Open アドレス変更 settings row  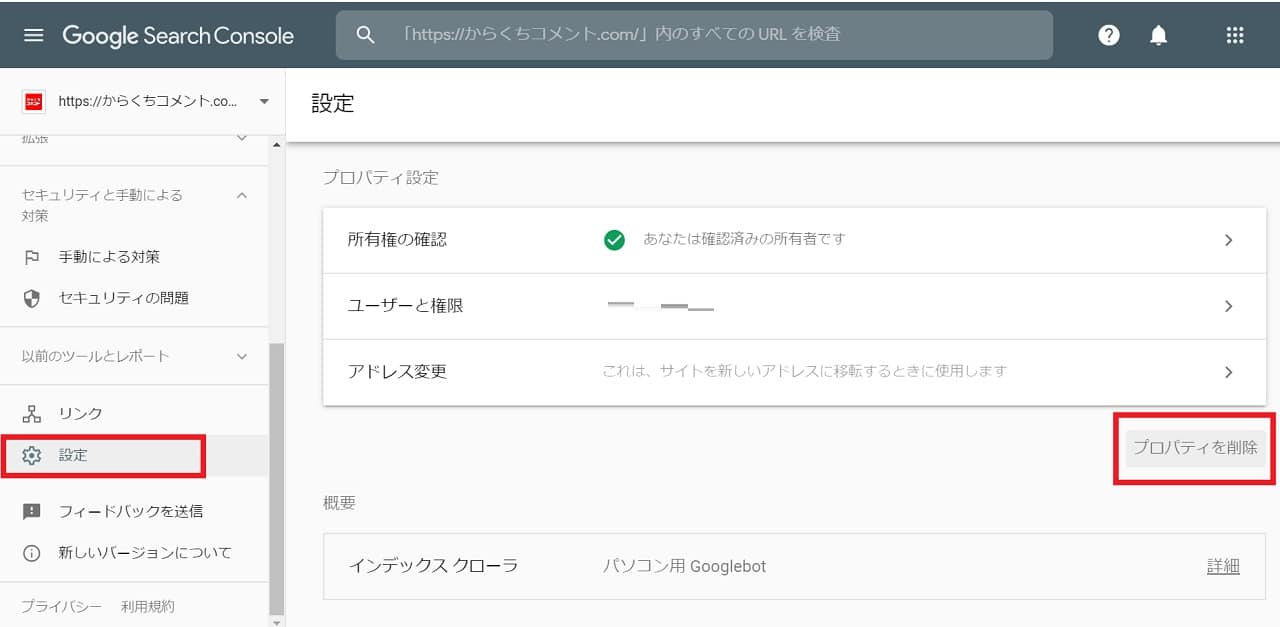[782, 372]
